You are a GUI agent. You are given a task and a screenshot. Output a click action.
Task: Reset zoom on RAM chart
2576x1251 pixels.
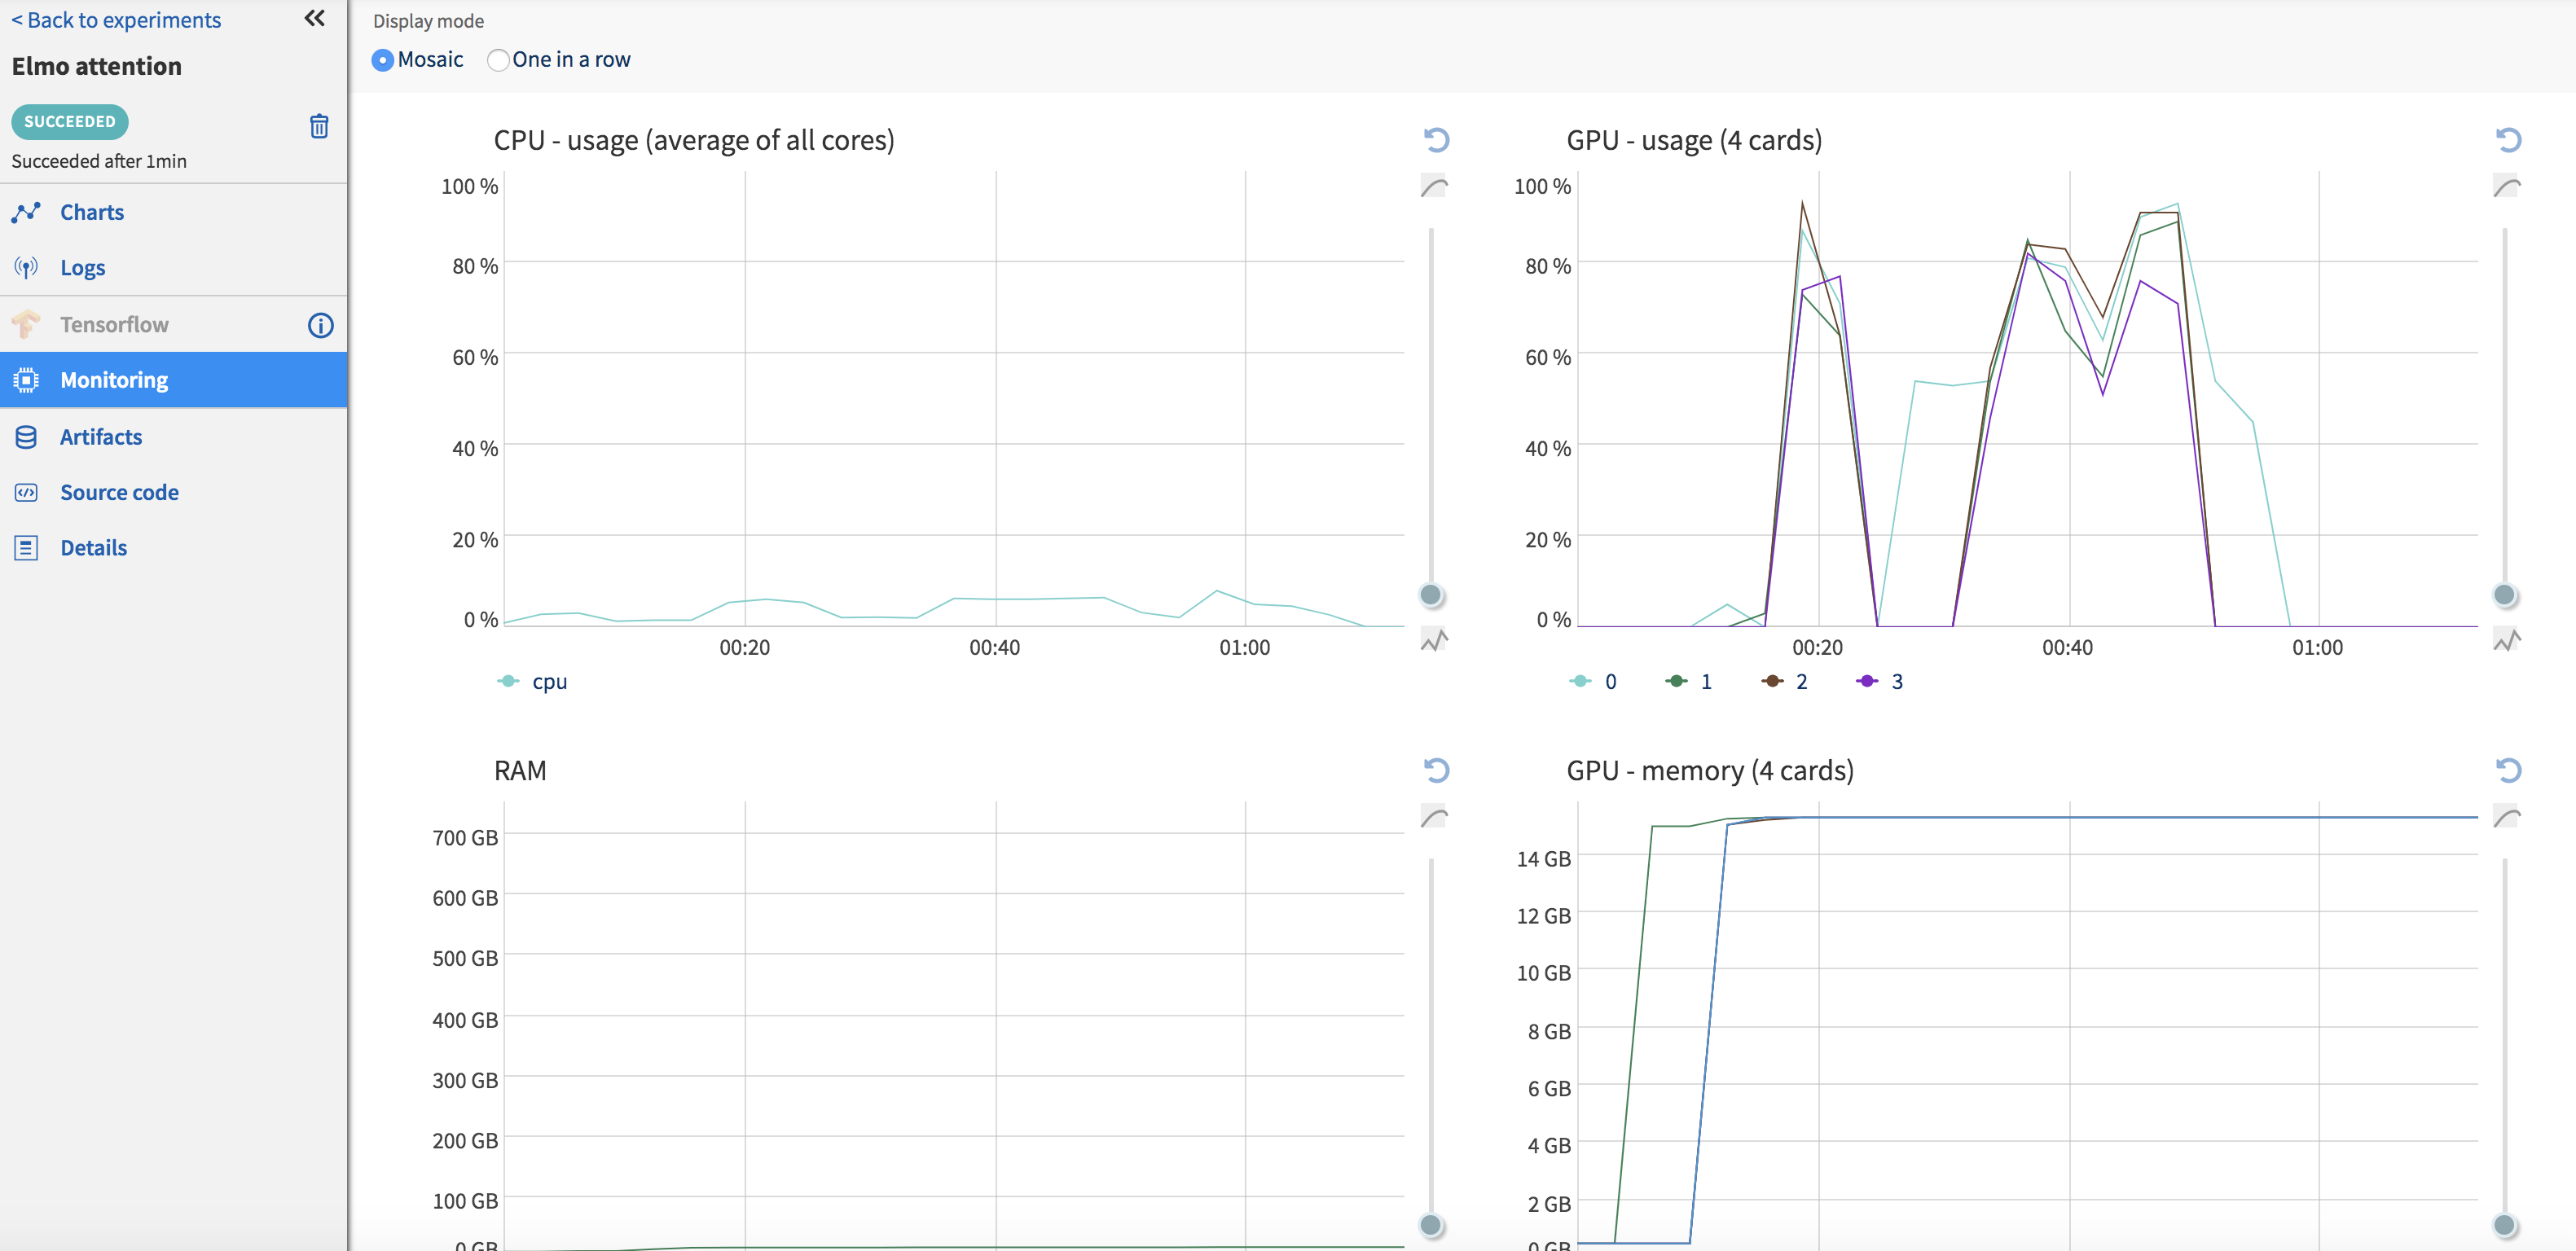[x=1436, y=770]
